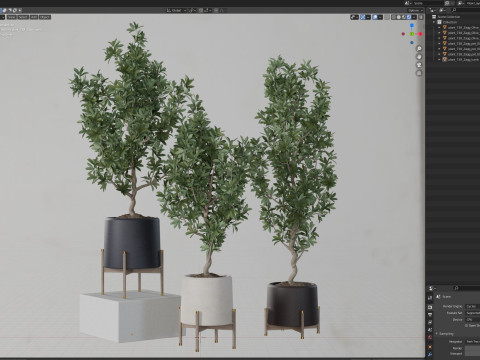This screenshot has height=360, width=480.
Task: Open the Select menu in viewport header
Action: 23,17
